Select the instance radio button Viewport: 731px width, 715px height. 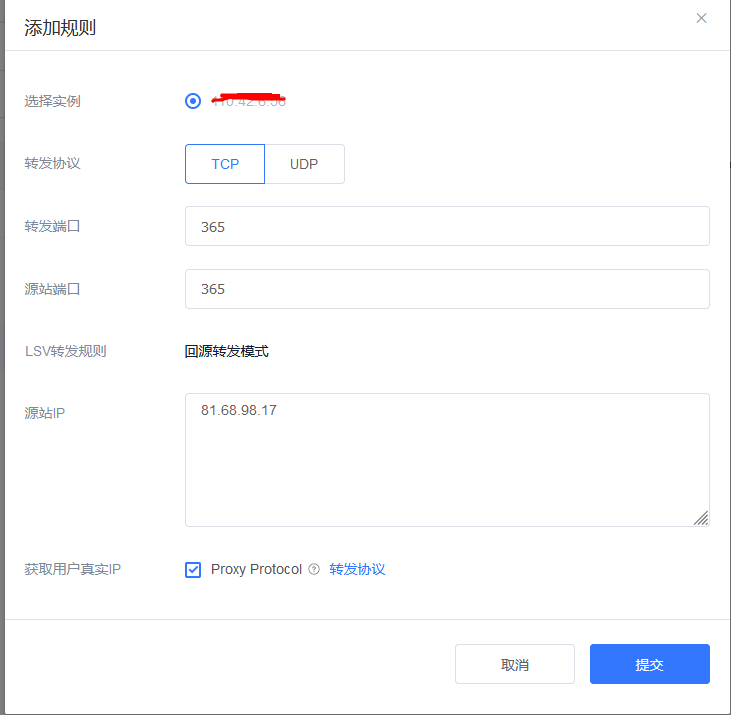click(193, 101)
